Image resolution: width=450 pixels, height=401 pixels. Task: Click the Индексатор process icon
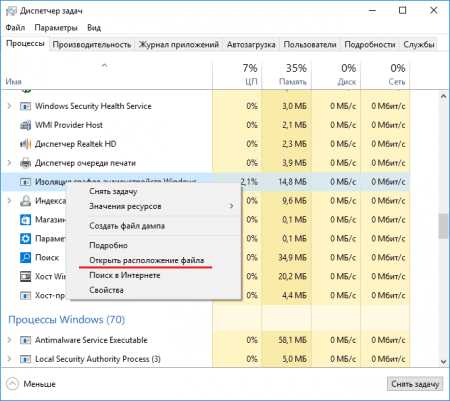25,201
